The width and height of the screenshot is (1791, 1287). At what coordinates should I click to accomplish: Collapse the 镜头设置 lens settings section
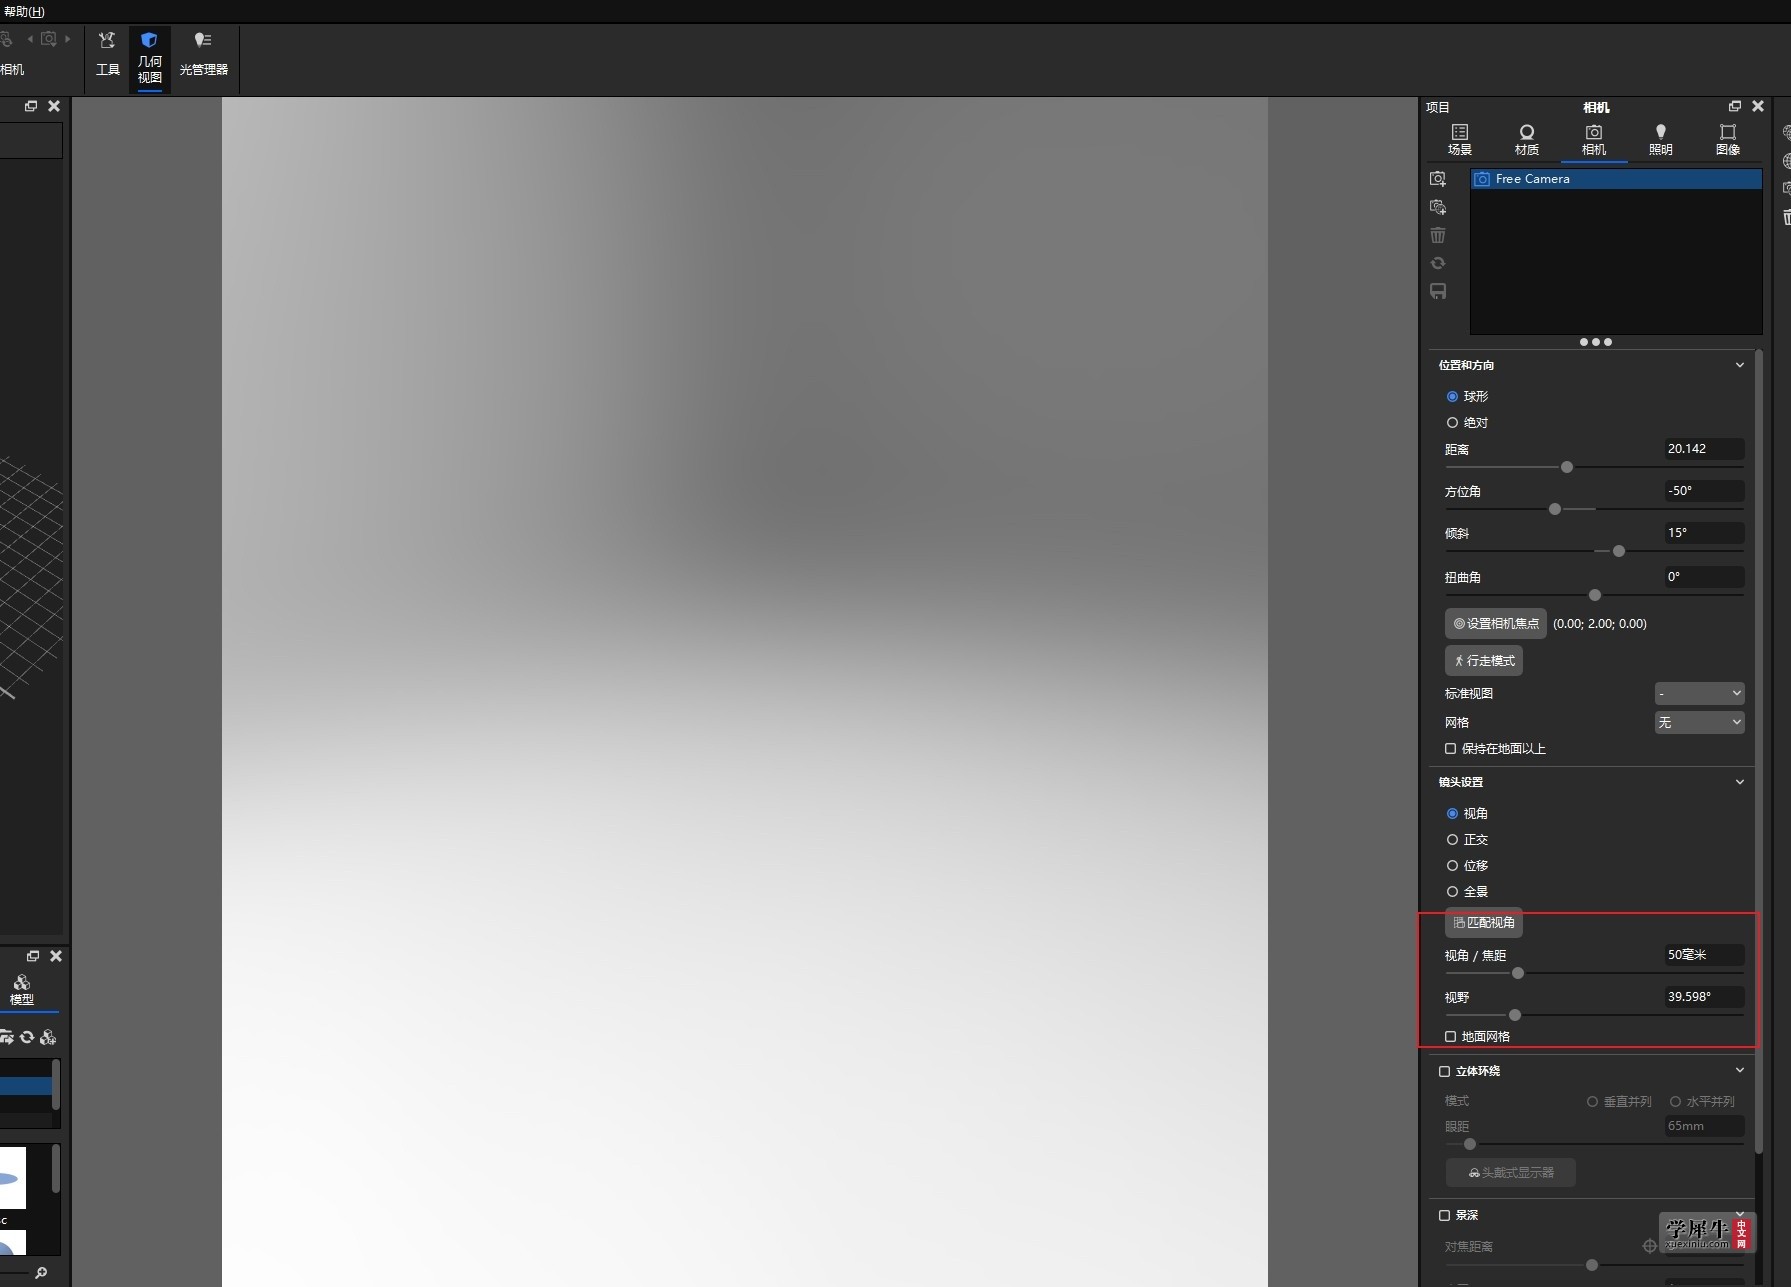tap(1740, 782)
